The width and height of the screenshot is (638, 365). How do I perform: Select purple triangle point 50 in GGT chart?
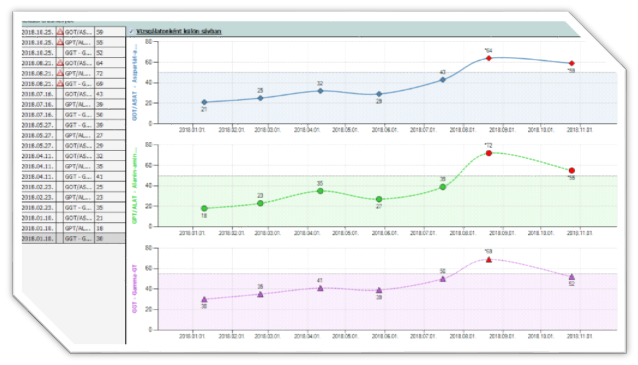[443, 279]
